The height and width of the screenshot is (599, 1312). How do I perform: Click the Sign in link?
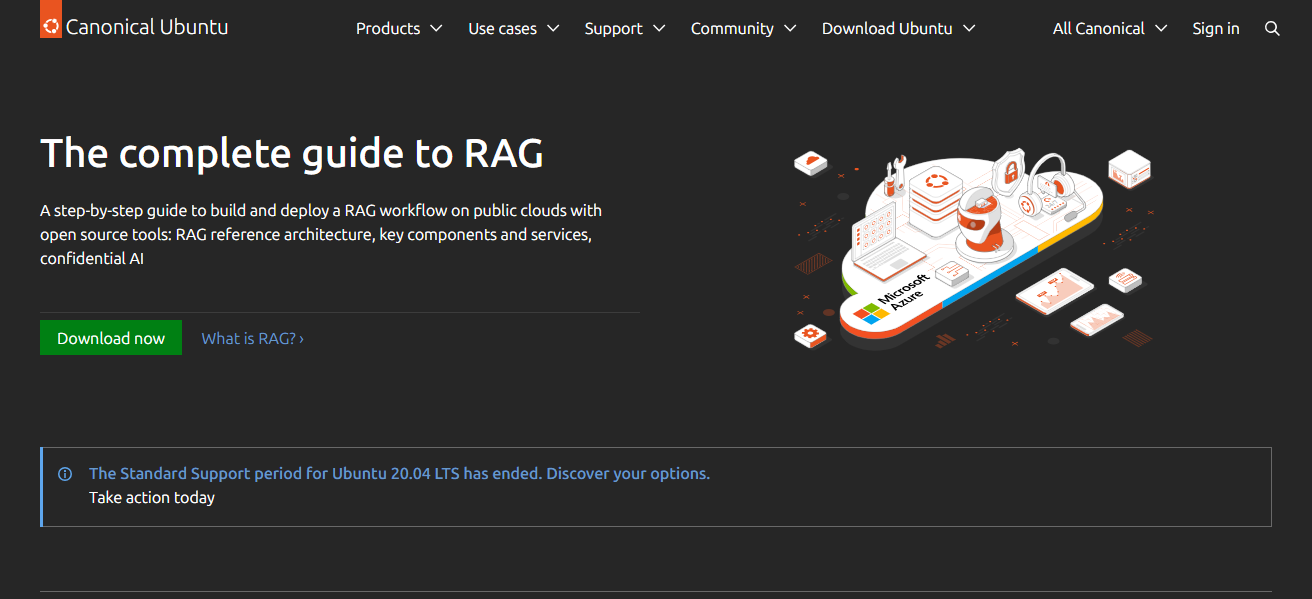tap(1216, 29)
